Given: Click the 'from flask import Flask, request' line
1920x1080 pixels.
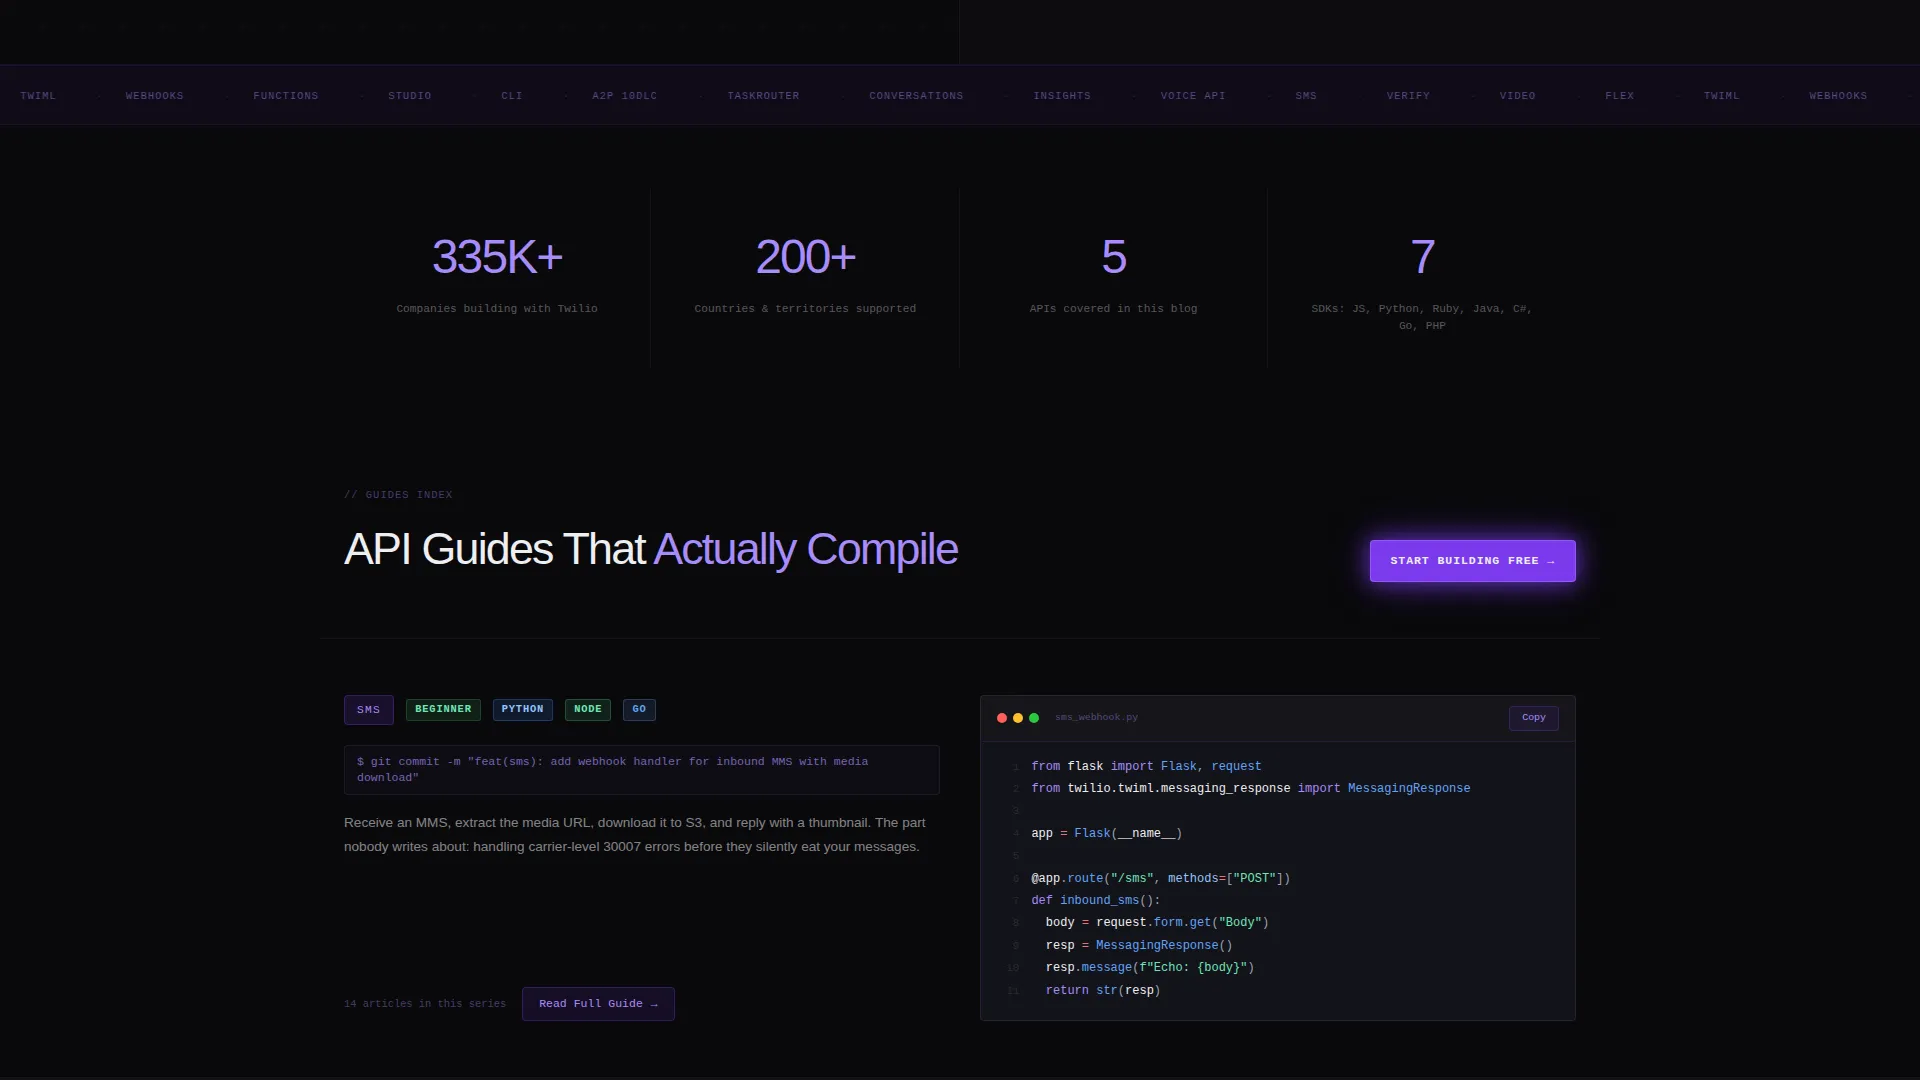Looking at the screenshot, I should point(1146,767).
